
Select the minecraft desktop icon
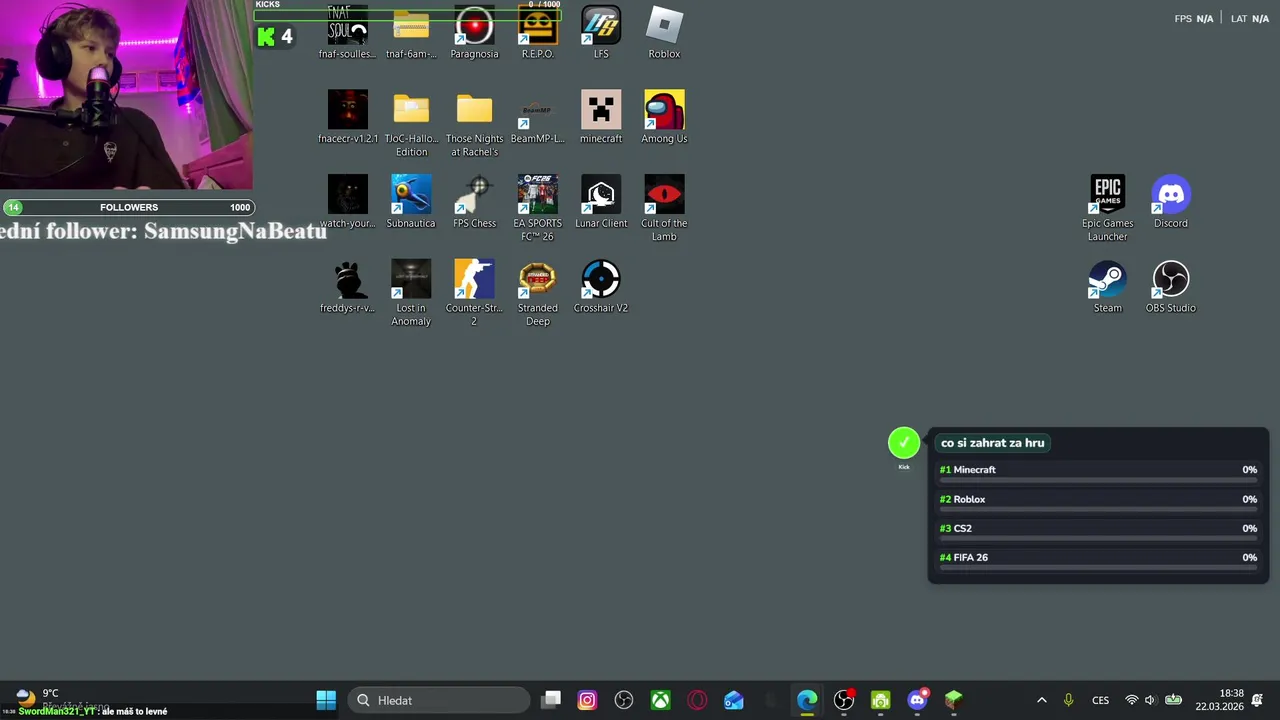click(601, 117)
